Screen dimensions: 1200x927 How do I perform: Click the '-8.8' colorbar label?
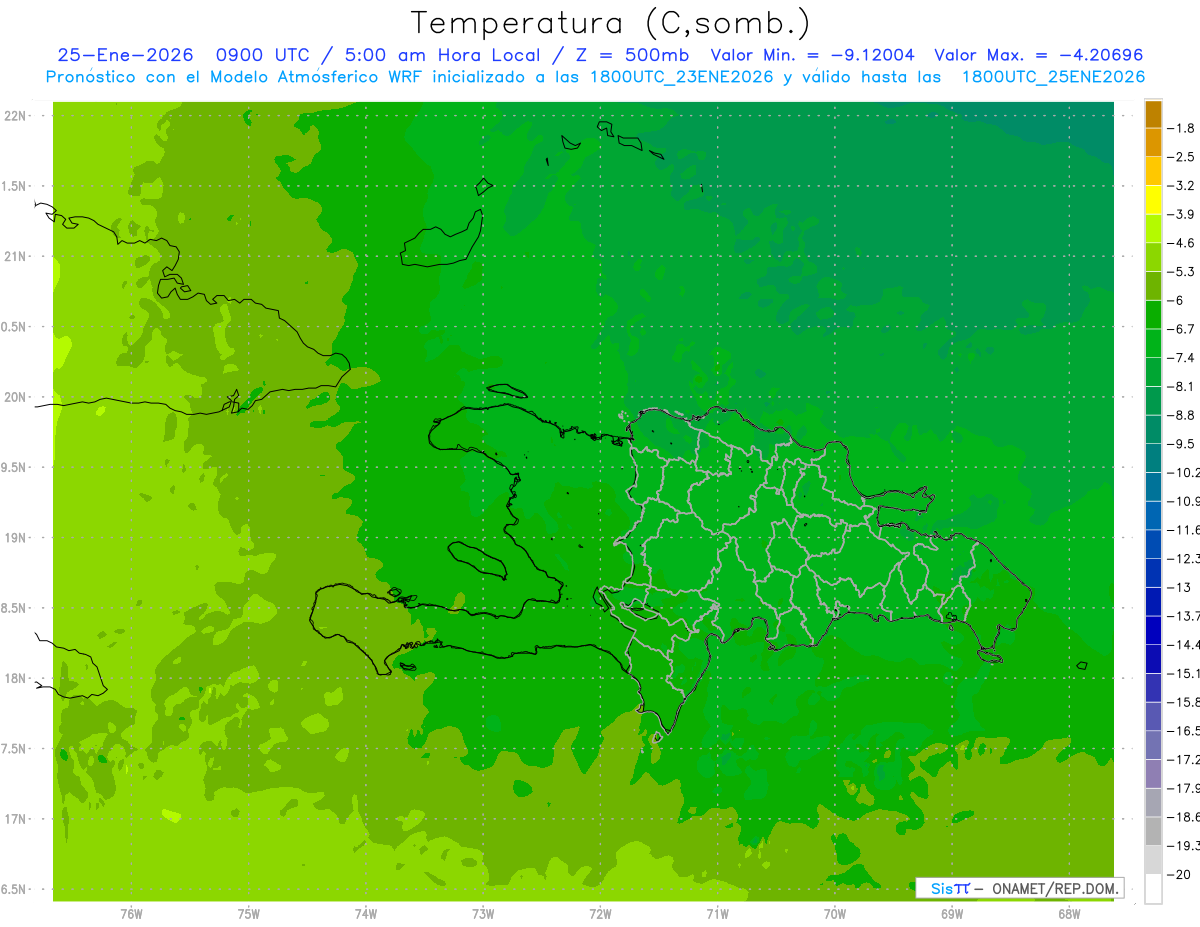point(1181,415)
